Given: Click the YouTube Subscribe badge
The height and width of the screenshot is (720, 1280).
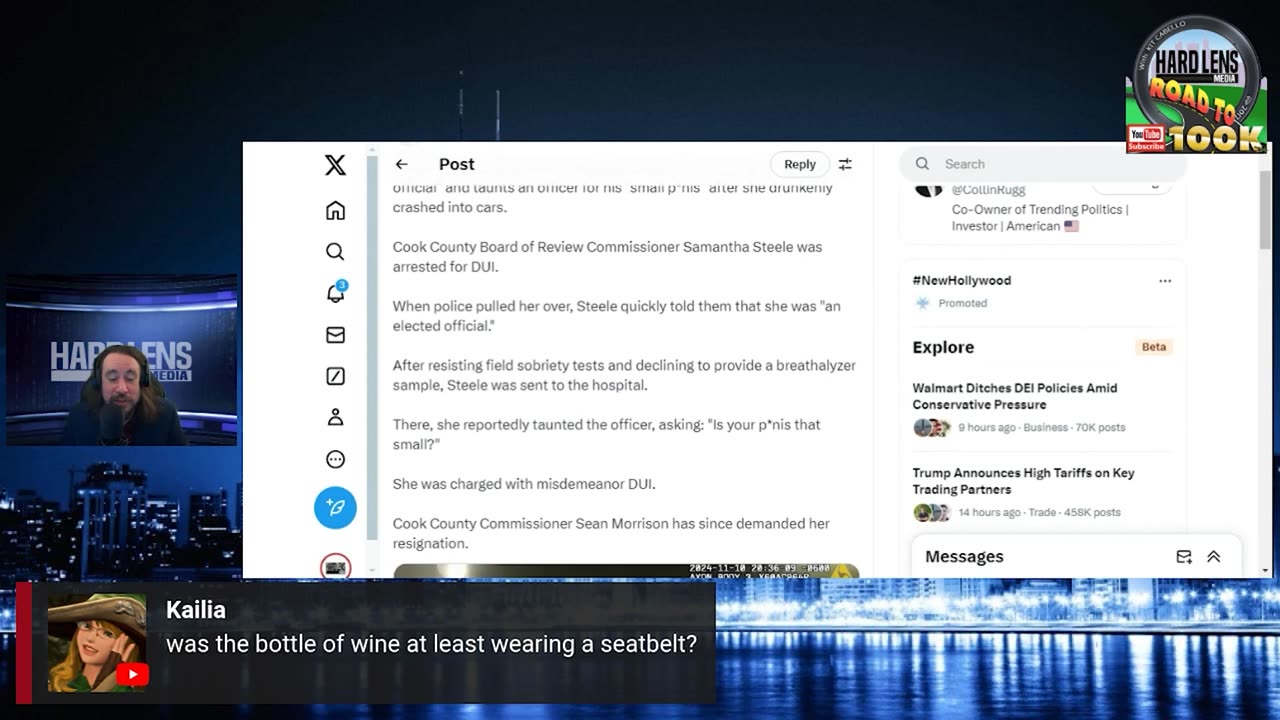Looking at the screenshot, I should [1146, 139].
